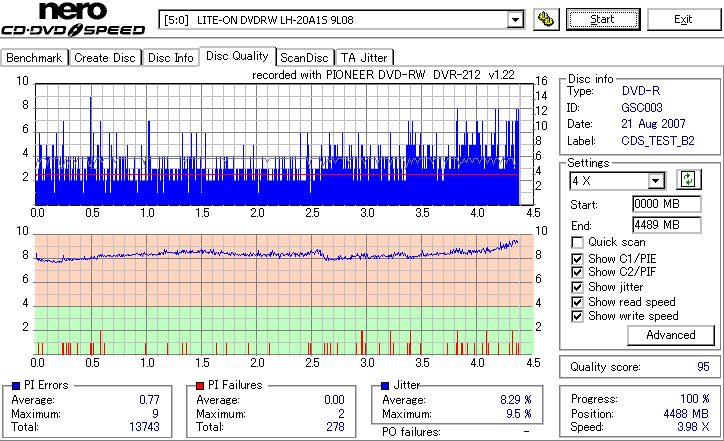This screenshot has height=441, width=724.
Task: Click PI Errors total 13743
Action: (145, 427)
